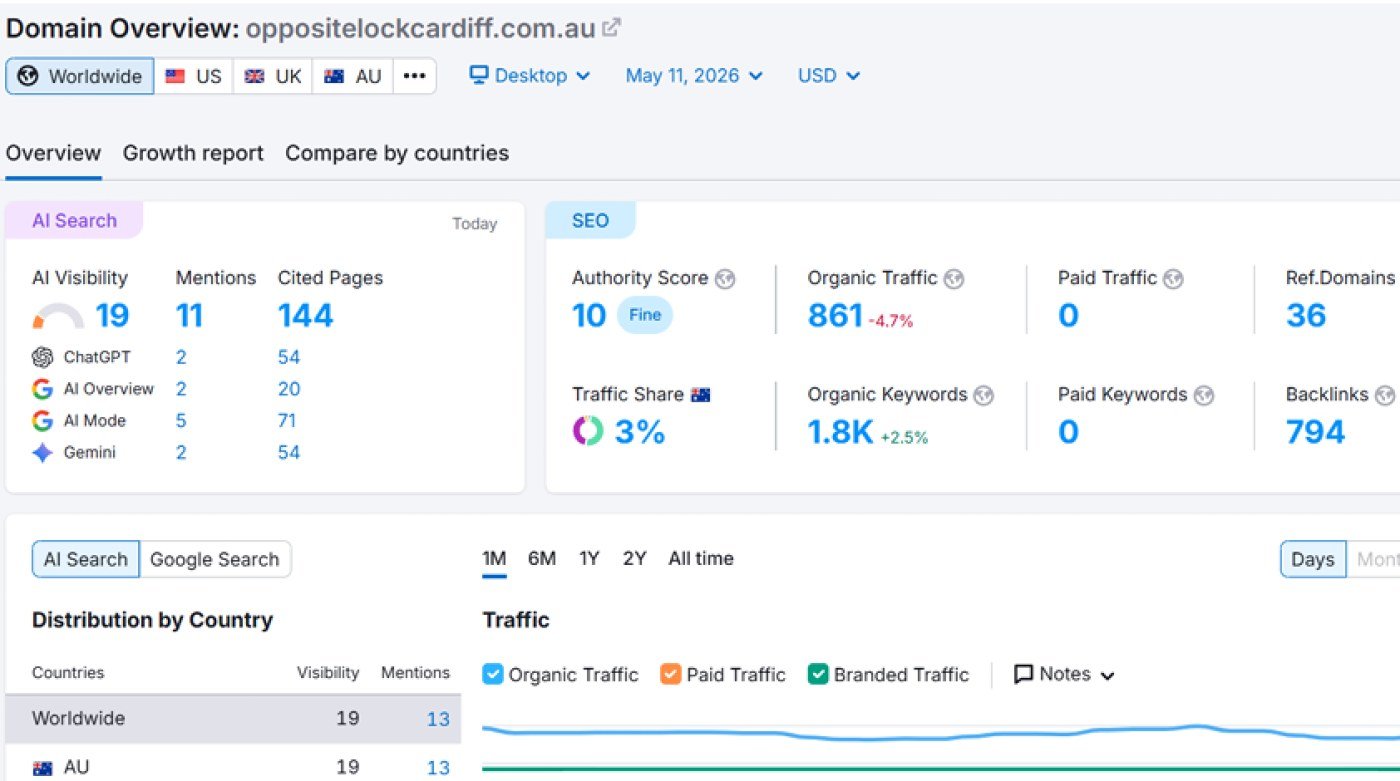Switch the region to AU
The height and width of the screenshot is (781, 1400).
(x=352, y=76)
